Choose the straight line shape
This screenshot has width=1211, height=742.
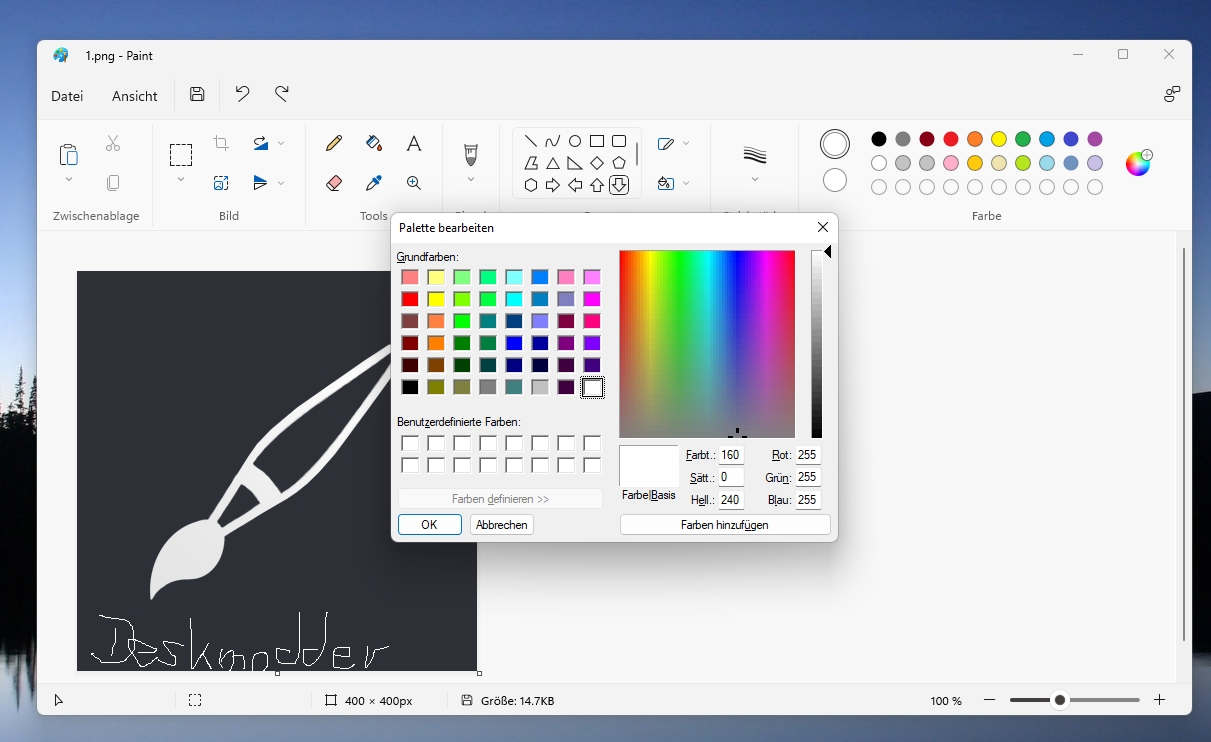click(x=531, y=141)
